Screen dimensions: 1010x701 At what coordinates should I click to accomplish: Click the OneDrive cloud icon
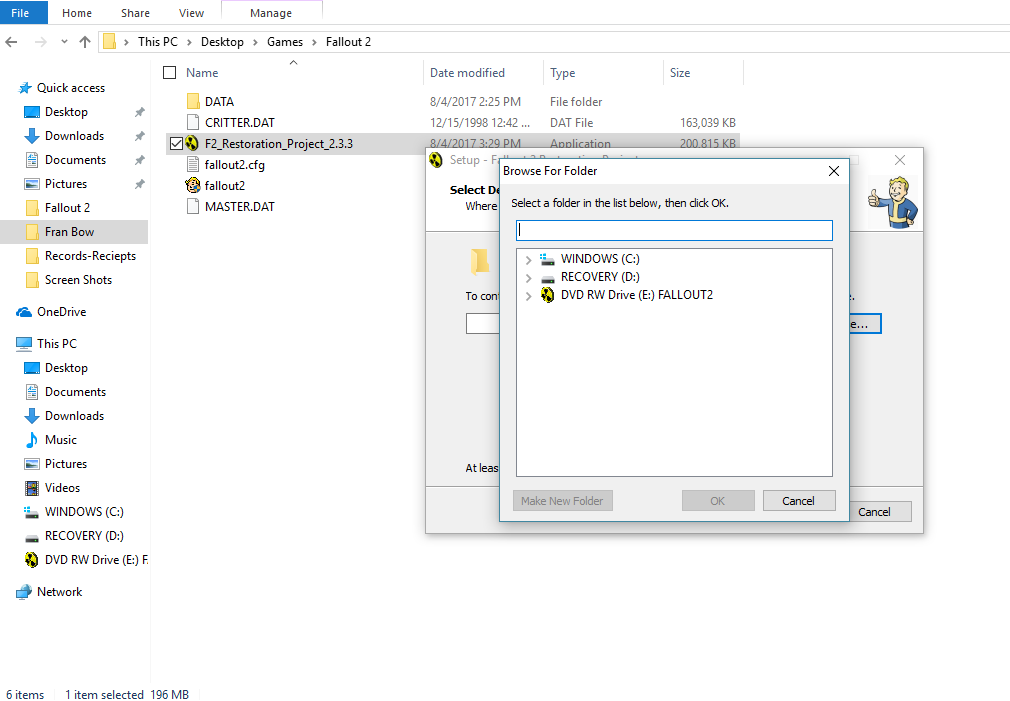[24, 312]
